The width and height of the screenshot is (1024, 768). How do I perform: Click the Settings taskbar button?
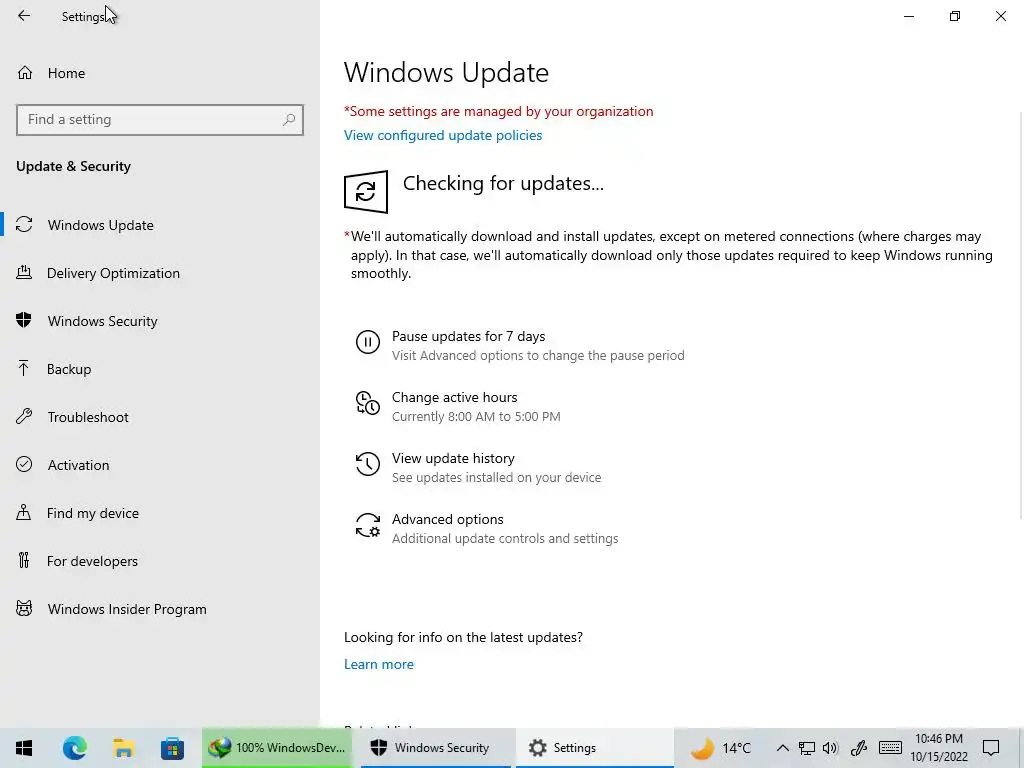pyautogui.click(x=594, y=748)
